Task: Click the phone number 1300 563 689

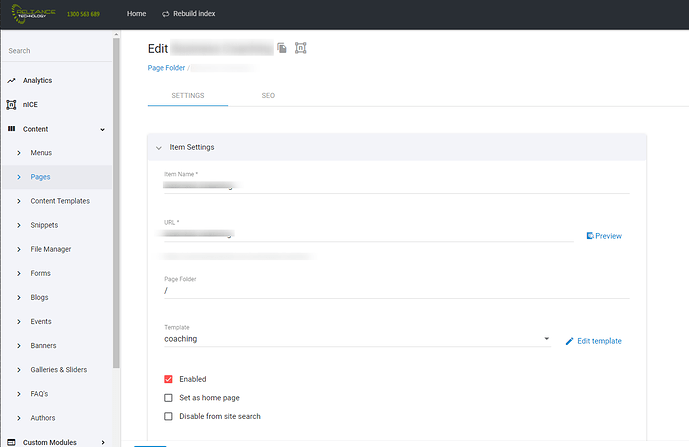Action: click(83, 14)
